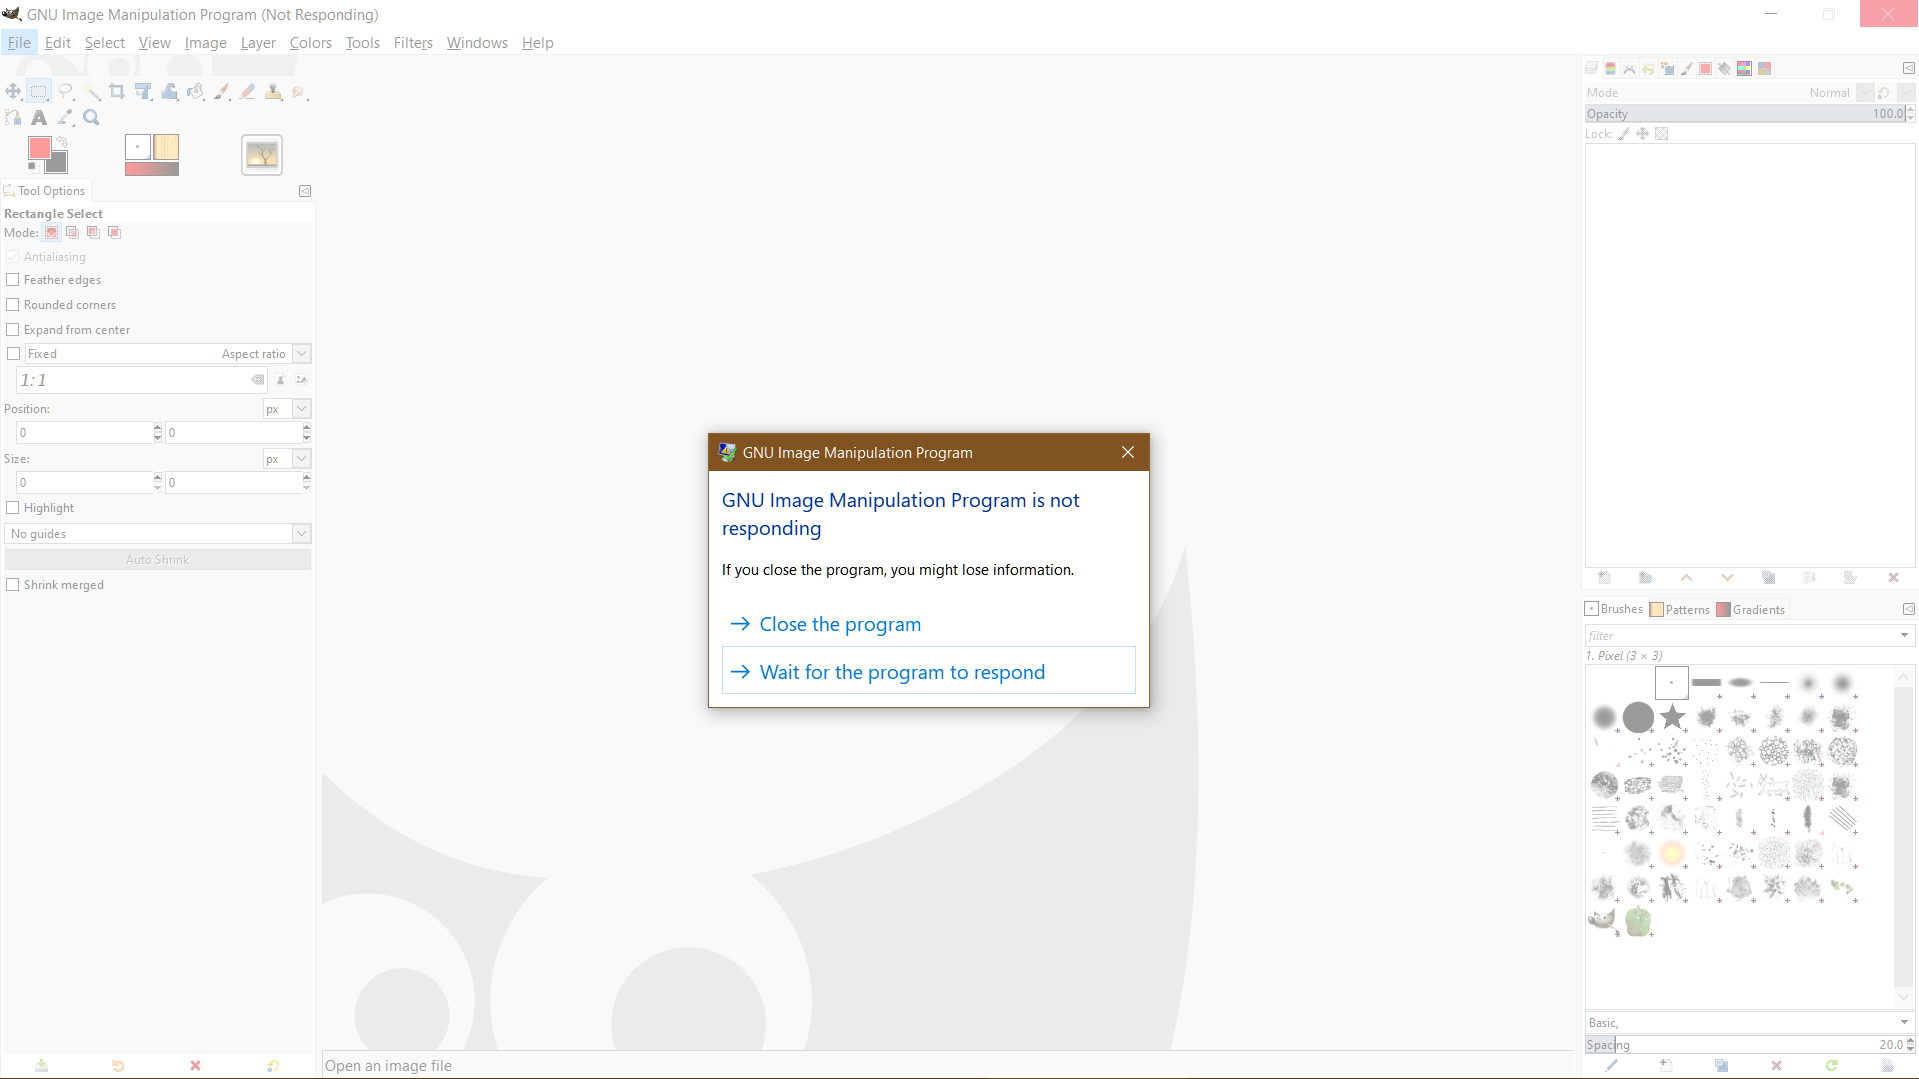Click the active gradient preview bar
Image resolution: width=1919 pixels, height=1079 pixels.
(x=152, y=169)
